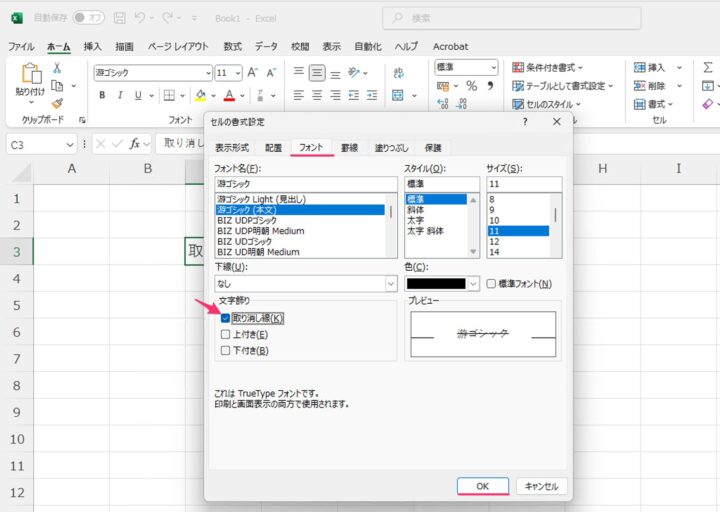
Task: Click the キャンセル button
Action: [x=541, y=486]
